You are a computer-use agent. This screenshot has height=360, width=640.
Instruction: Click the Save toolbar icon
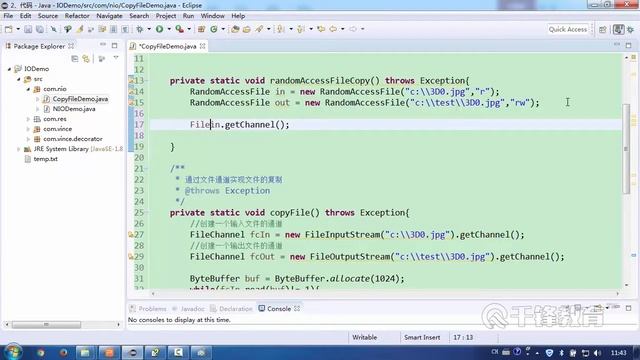click(28, 29)
